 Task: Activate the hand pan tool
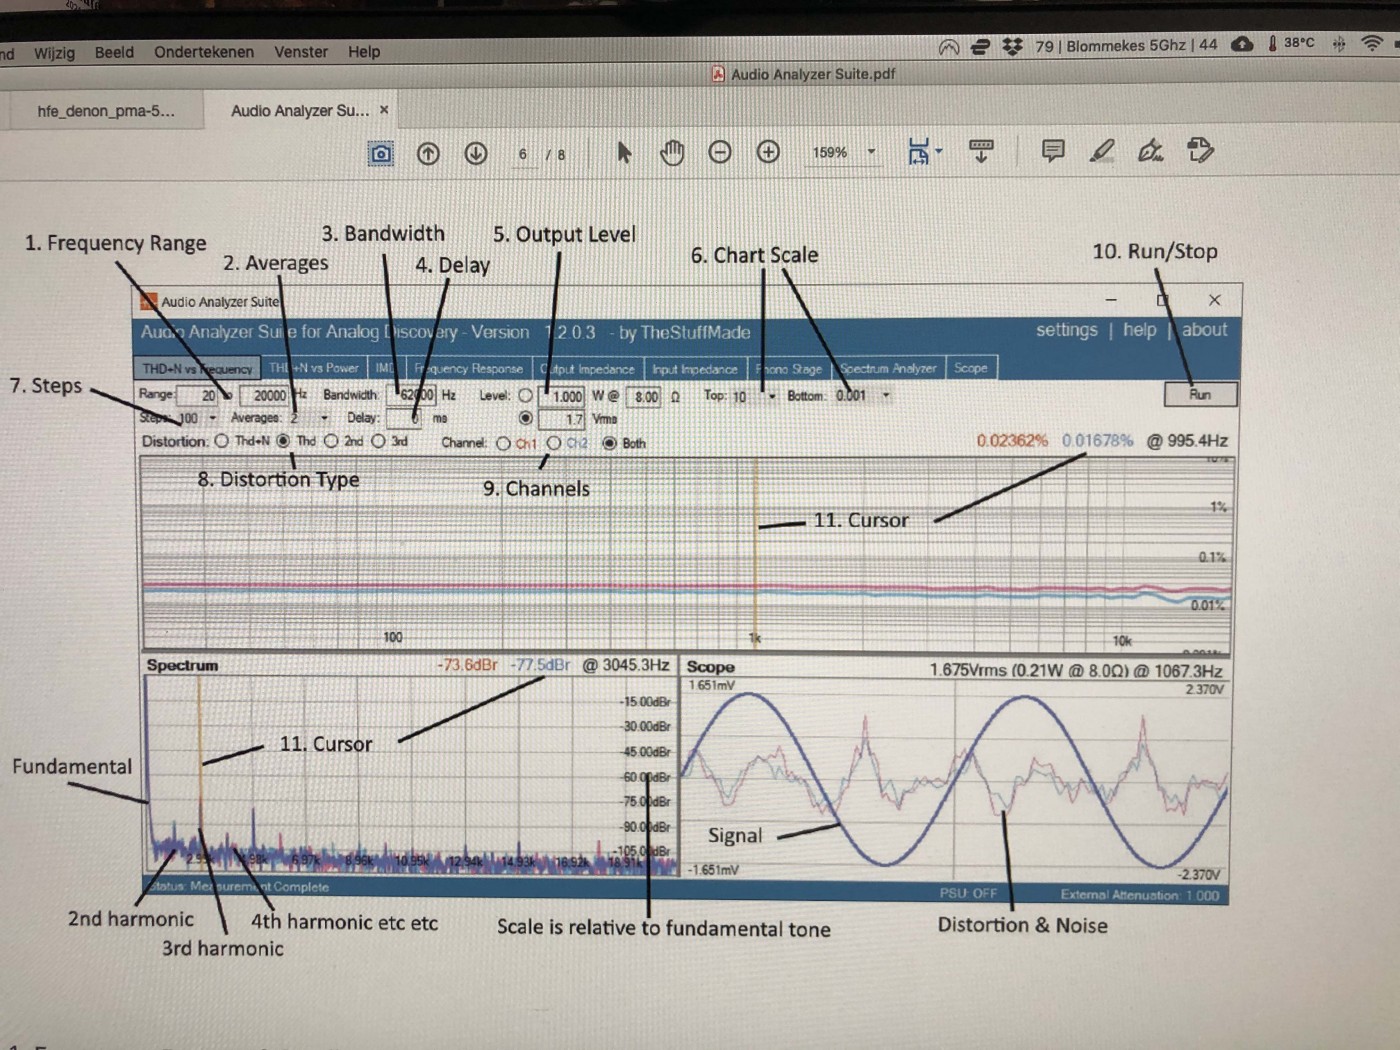pyautogui.click(x=672, y=152)
